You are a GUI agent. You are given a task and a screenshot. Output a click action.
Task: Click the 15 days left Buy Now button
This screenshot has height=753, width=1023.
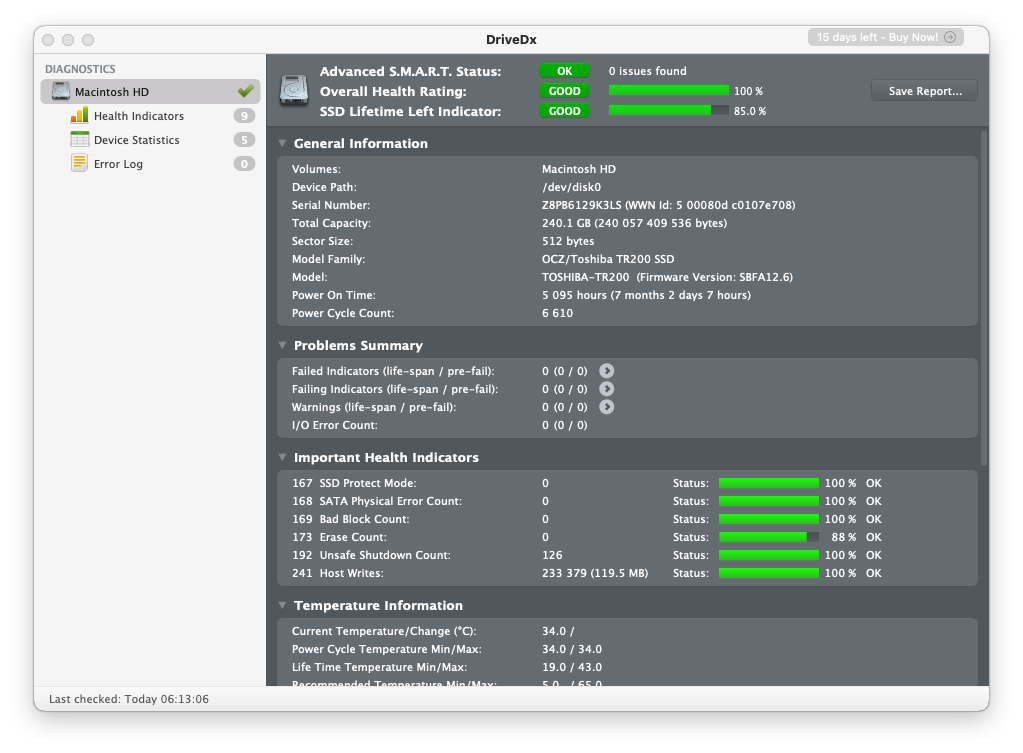coord(886,37)
